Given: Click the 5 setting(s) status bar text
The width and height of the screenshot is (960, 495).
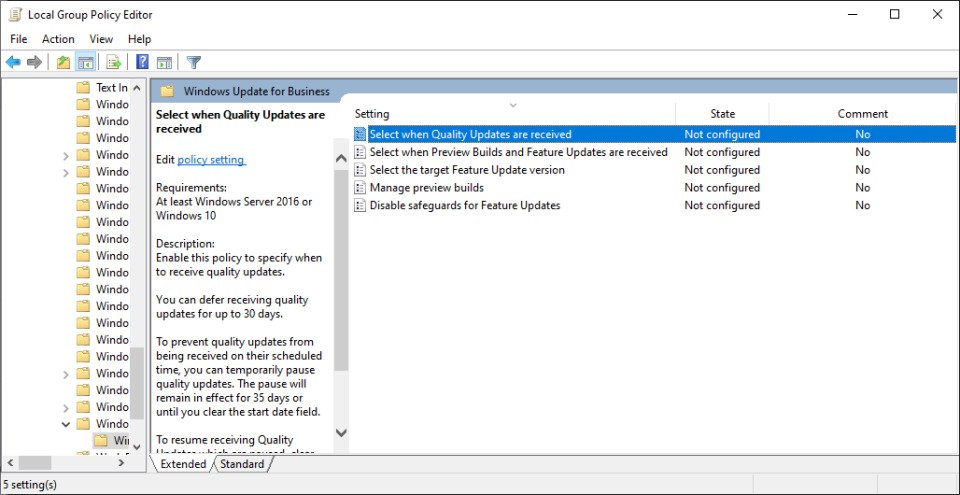Looking at the screenshot, I should pyautogui.click(x=30, y=485).
